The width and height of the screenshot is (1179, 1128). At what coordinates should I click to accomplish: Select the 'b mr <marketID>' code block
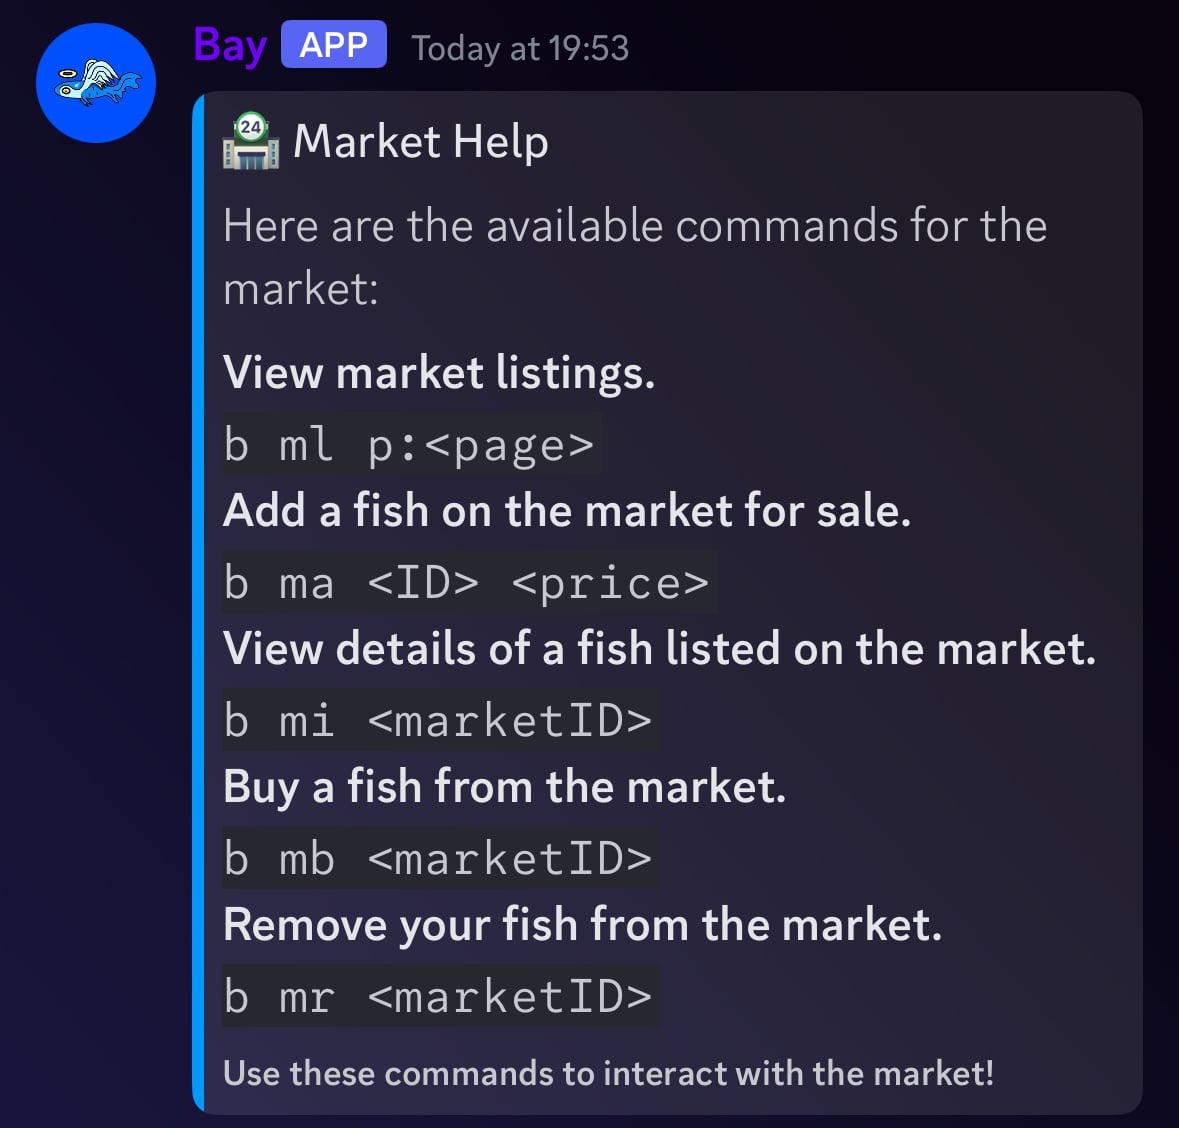[x=440, y=995]
